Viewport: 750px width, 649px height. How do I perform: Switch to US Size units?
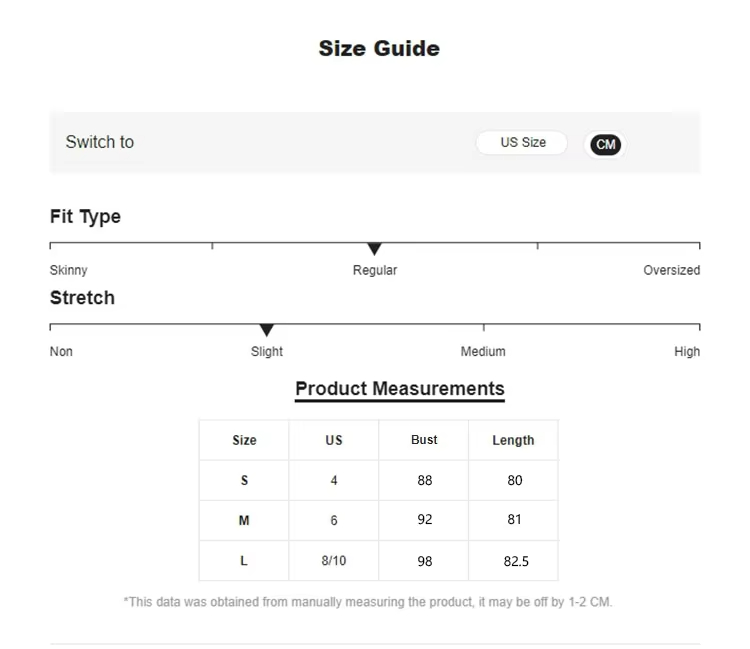coord(522,143)
